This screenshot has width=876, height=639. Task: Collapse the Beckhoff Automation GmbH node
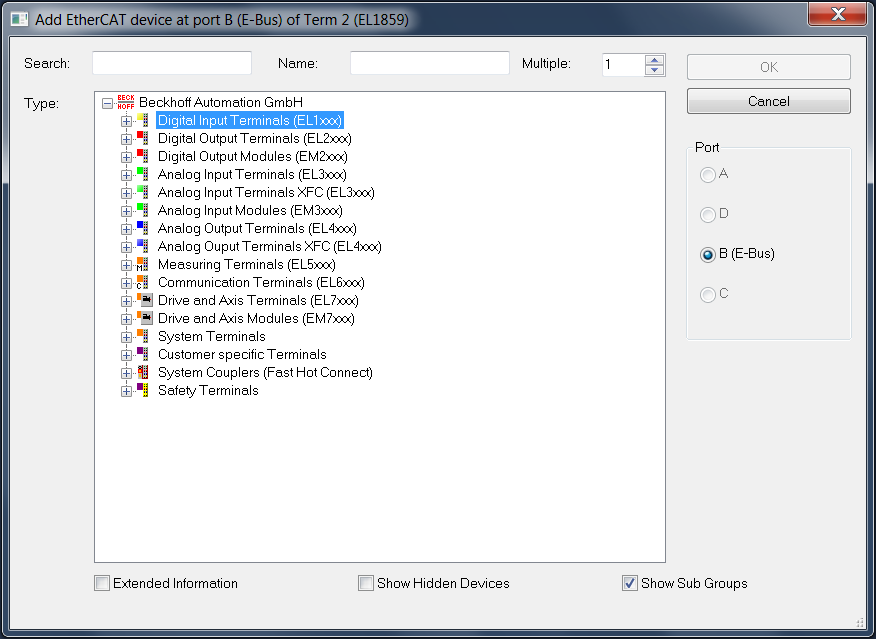click(x=107, y=103)
